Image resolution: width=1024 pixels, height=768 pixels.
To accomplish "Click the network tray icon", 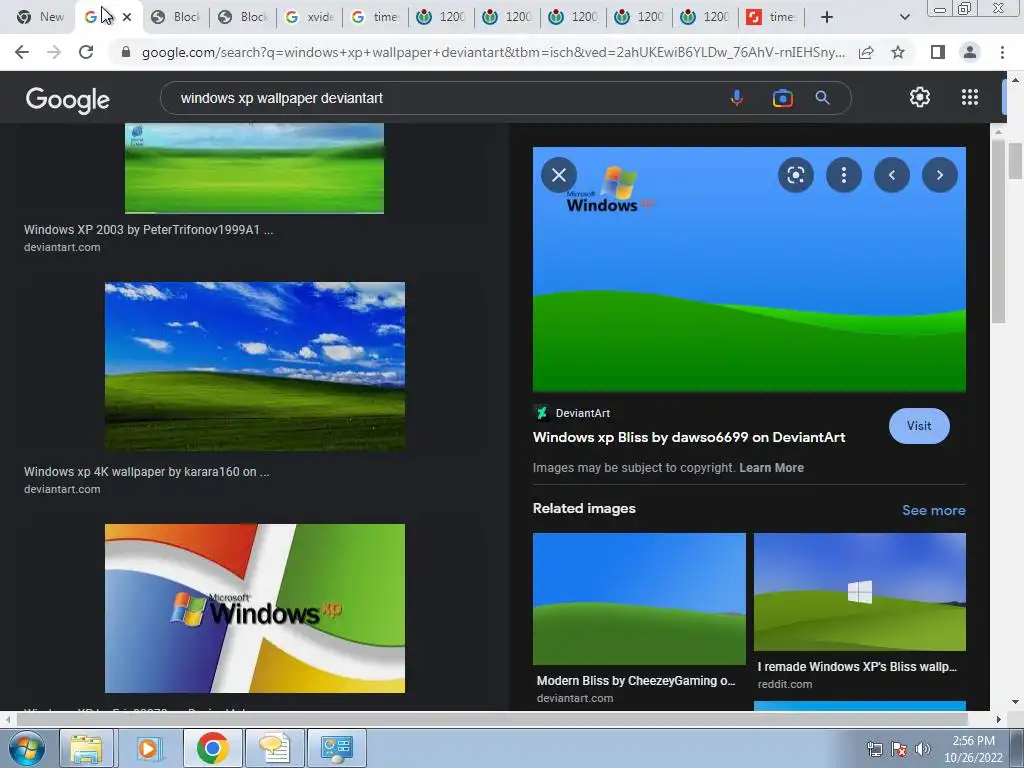I will tap(874, 749).
